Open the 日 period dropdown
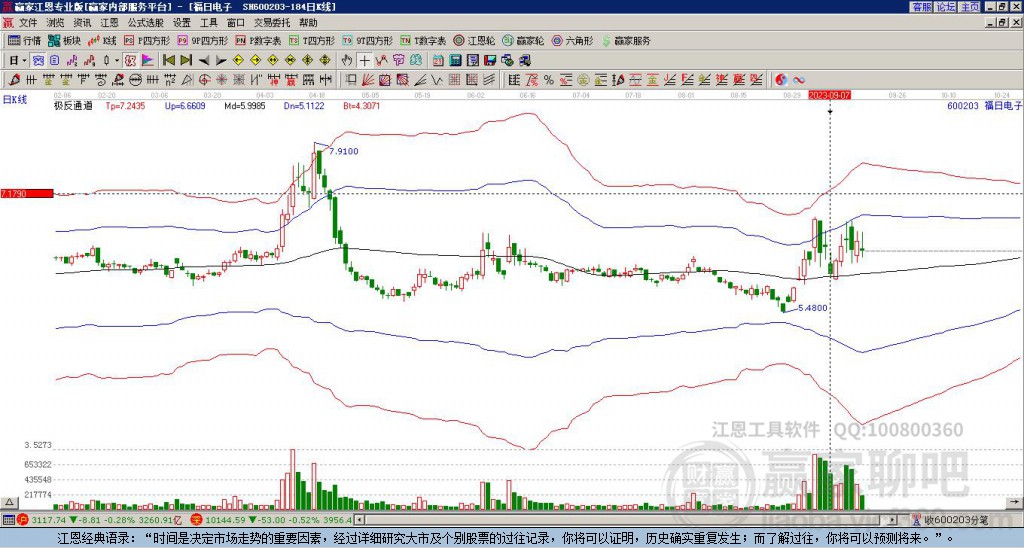The width and height of the screenshot is (1024, 548). point(18,61)
